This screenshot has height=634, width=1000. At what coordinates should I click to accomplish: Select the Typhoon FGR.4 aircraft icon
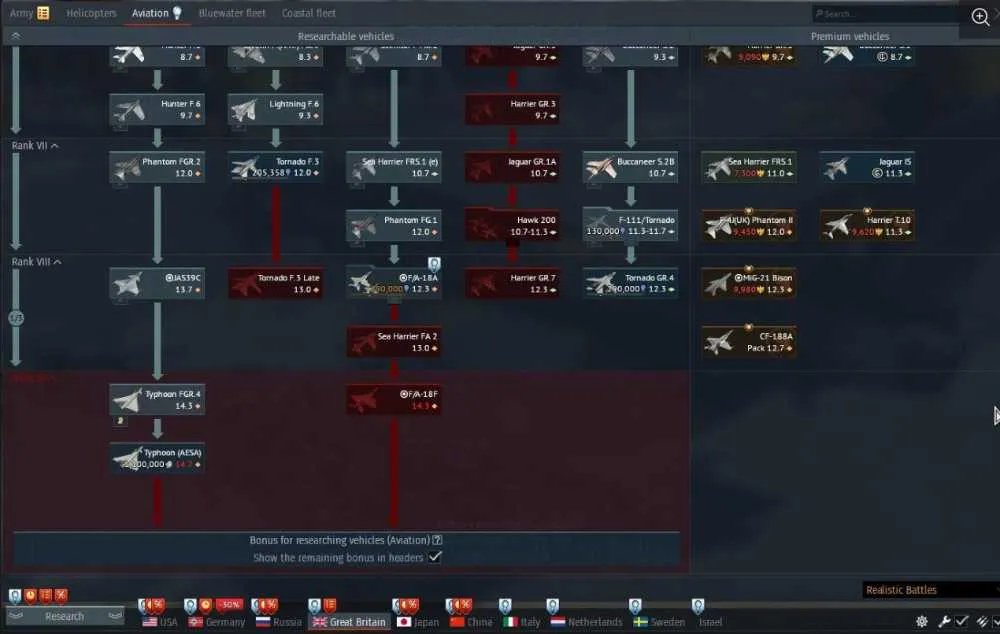pos(127,400)
